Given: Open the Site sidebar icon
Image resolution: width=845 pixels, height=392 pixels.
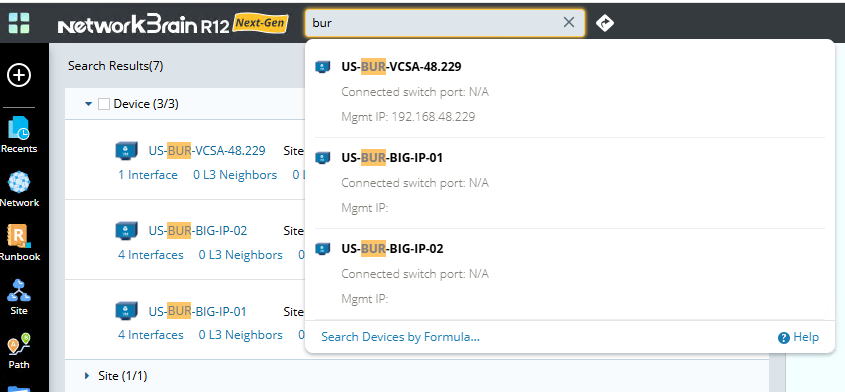Looking at the screenshot, I should (x=19, y=297).
